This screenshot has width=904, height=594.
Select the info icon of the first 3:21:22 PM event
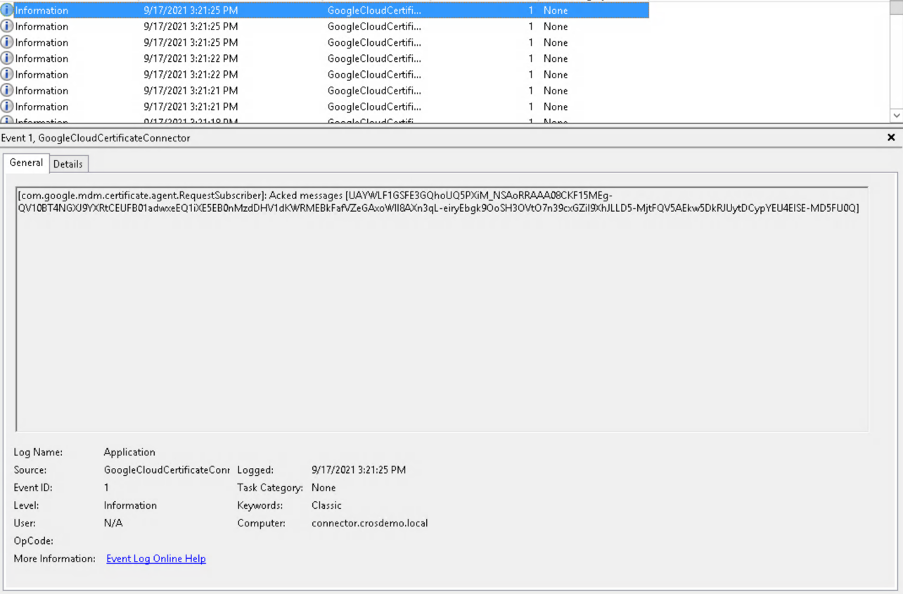point(7,58)
